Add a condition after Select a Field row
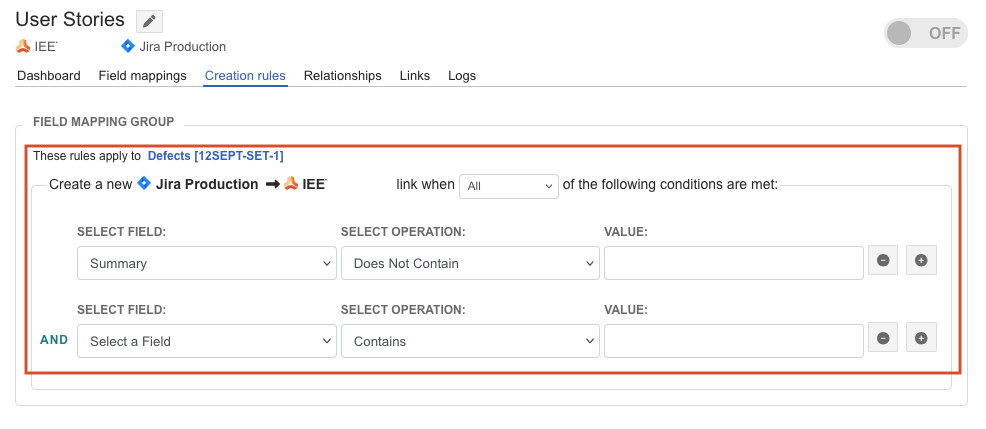This screenshot has width=986, height=429. (921, 338)
